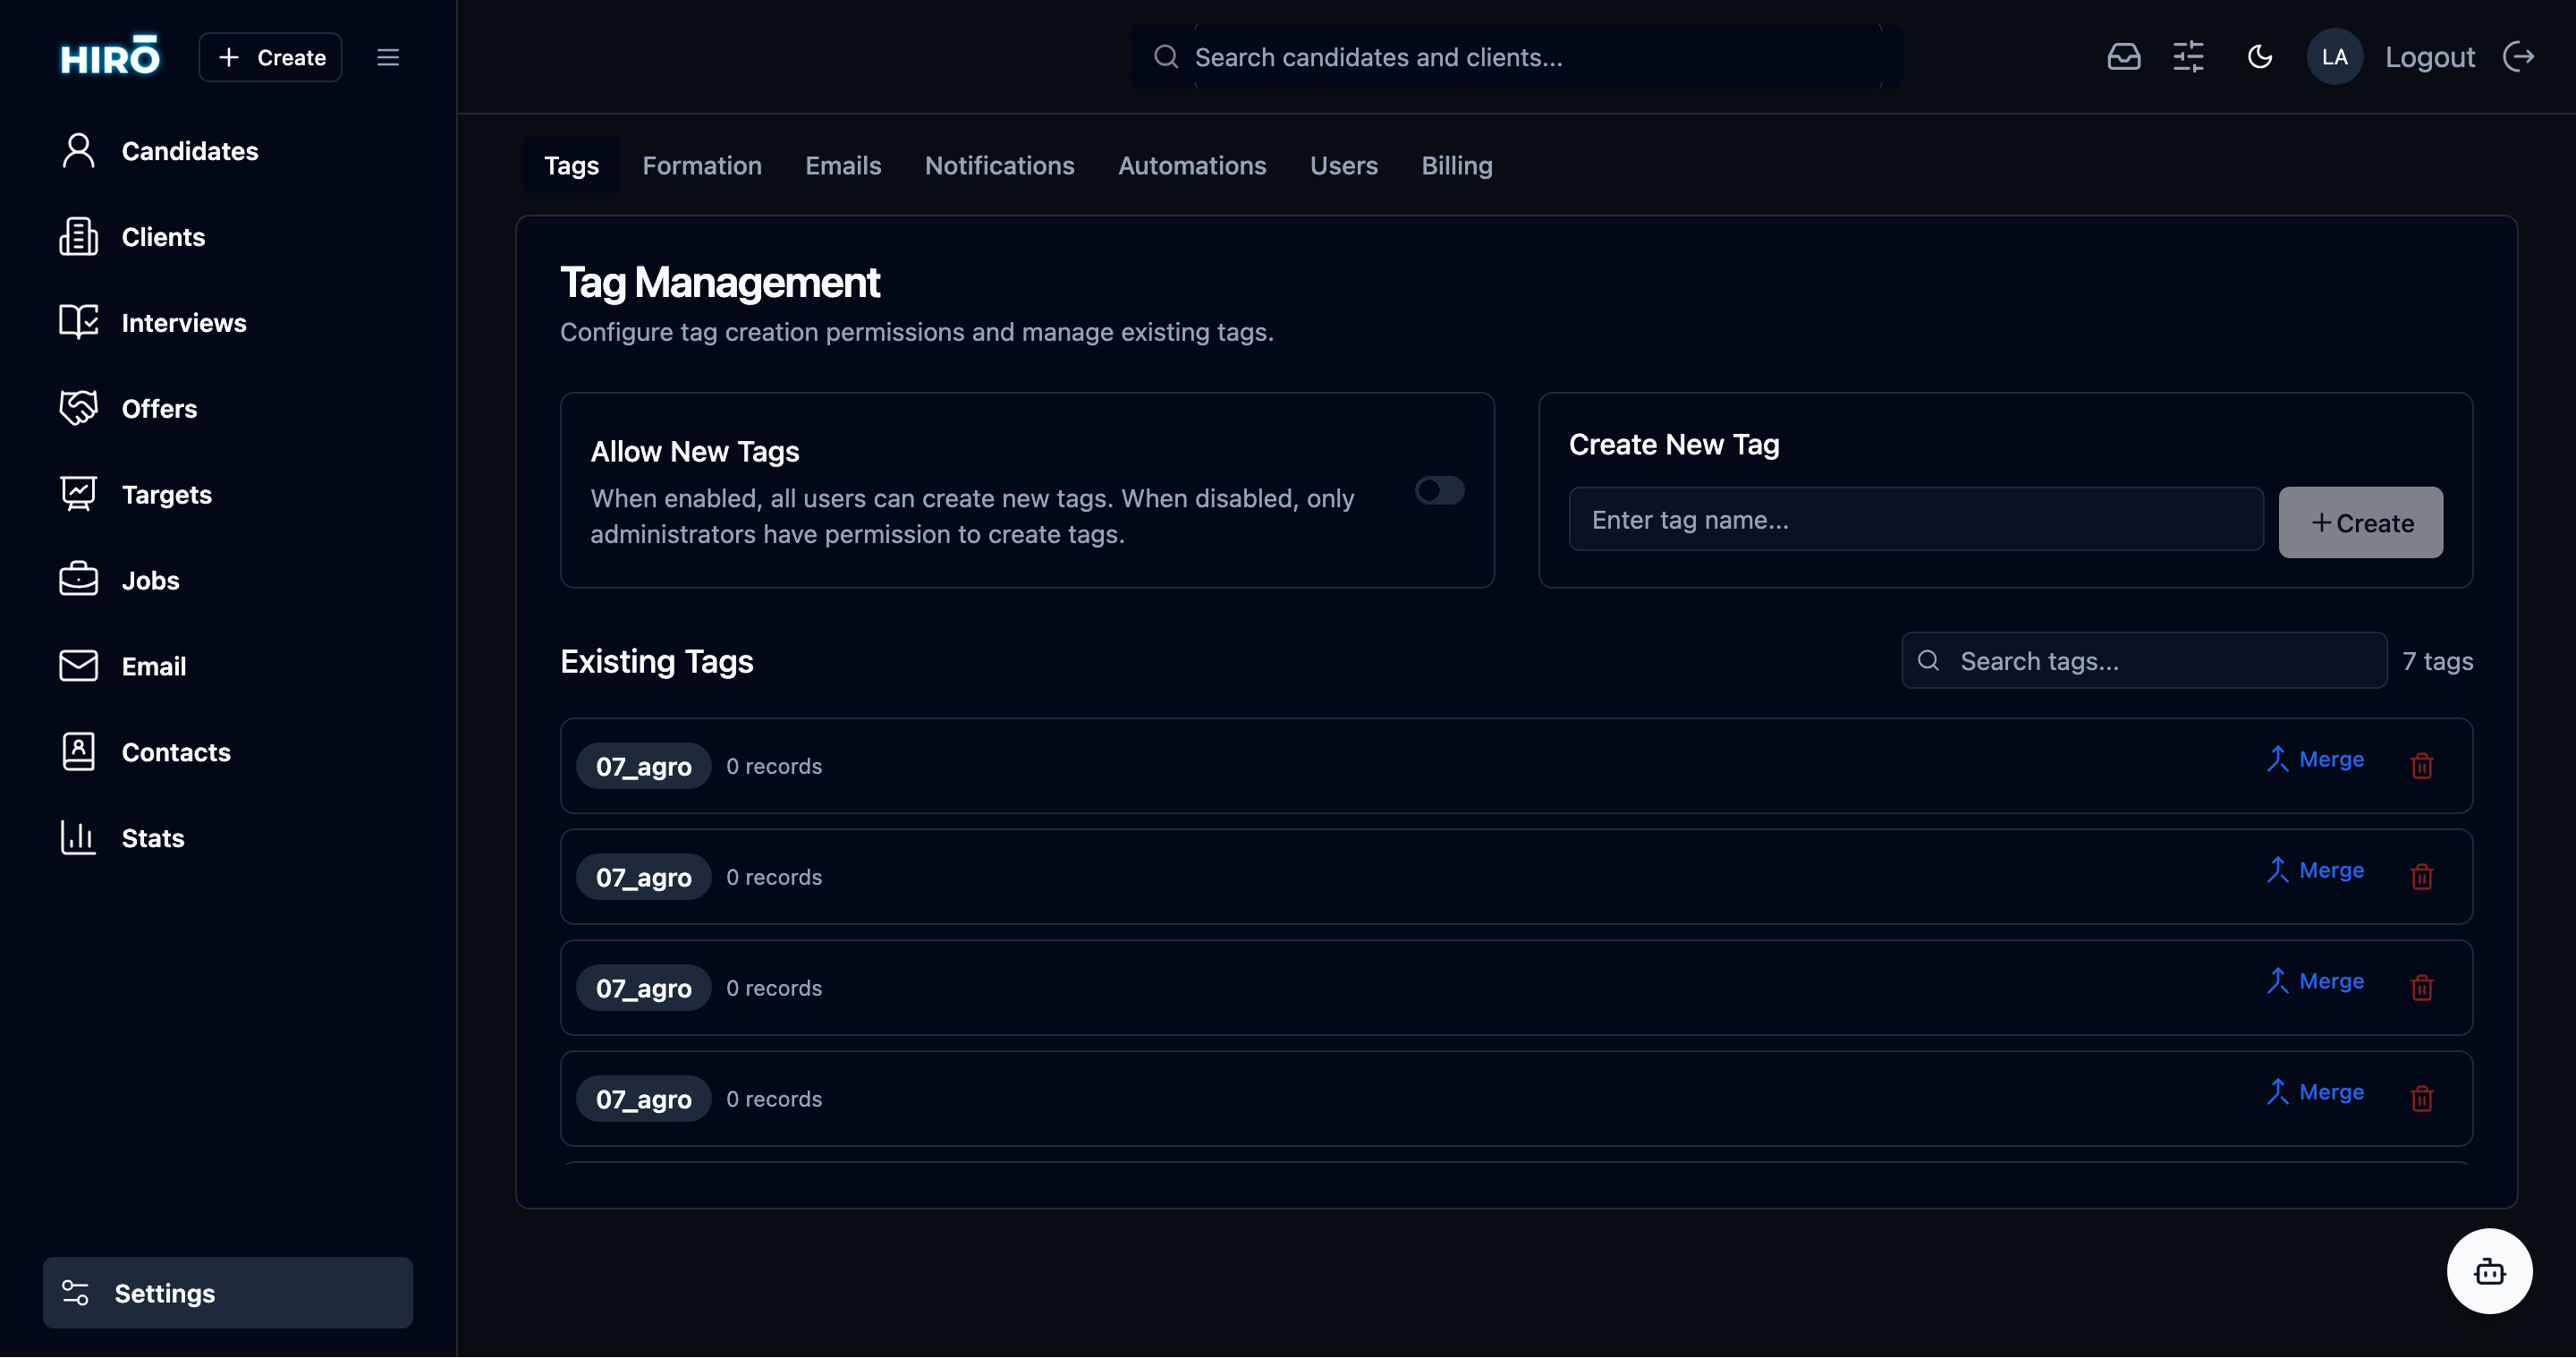Switch to the Notifications tab

pos(999,165)
